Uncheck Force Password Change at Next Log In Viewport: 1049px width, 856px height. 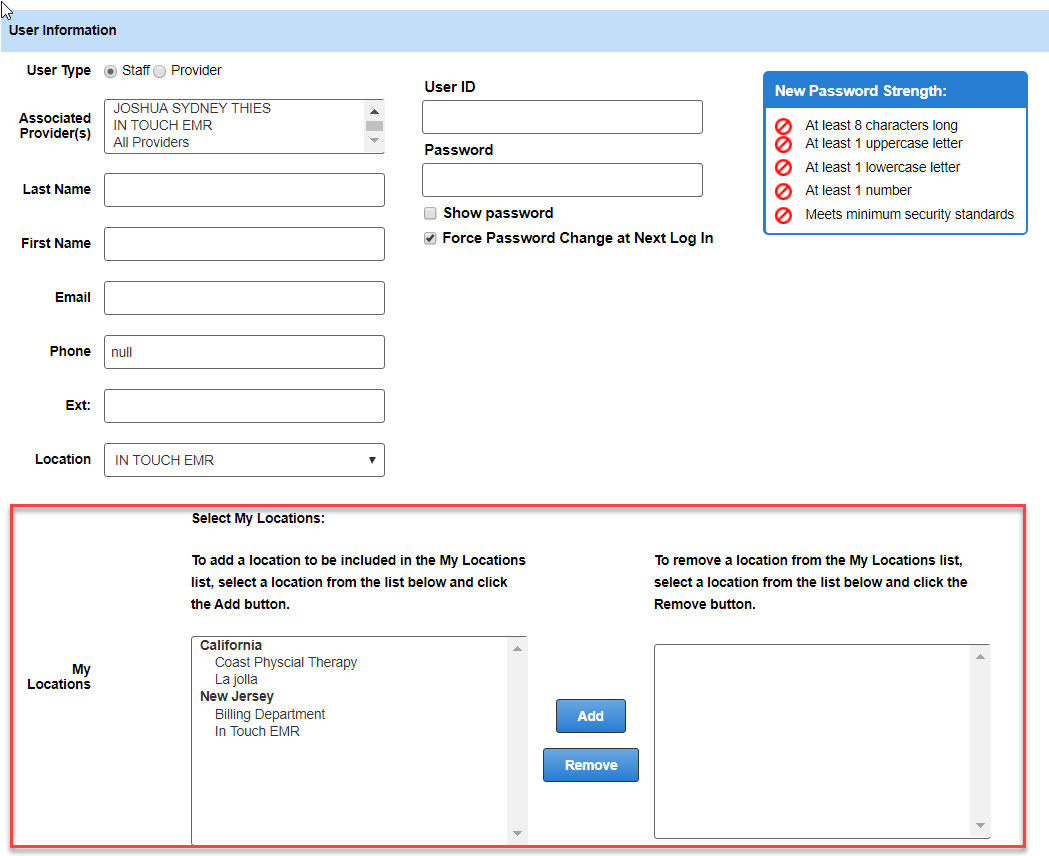430,239
